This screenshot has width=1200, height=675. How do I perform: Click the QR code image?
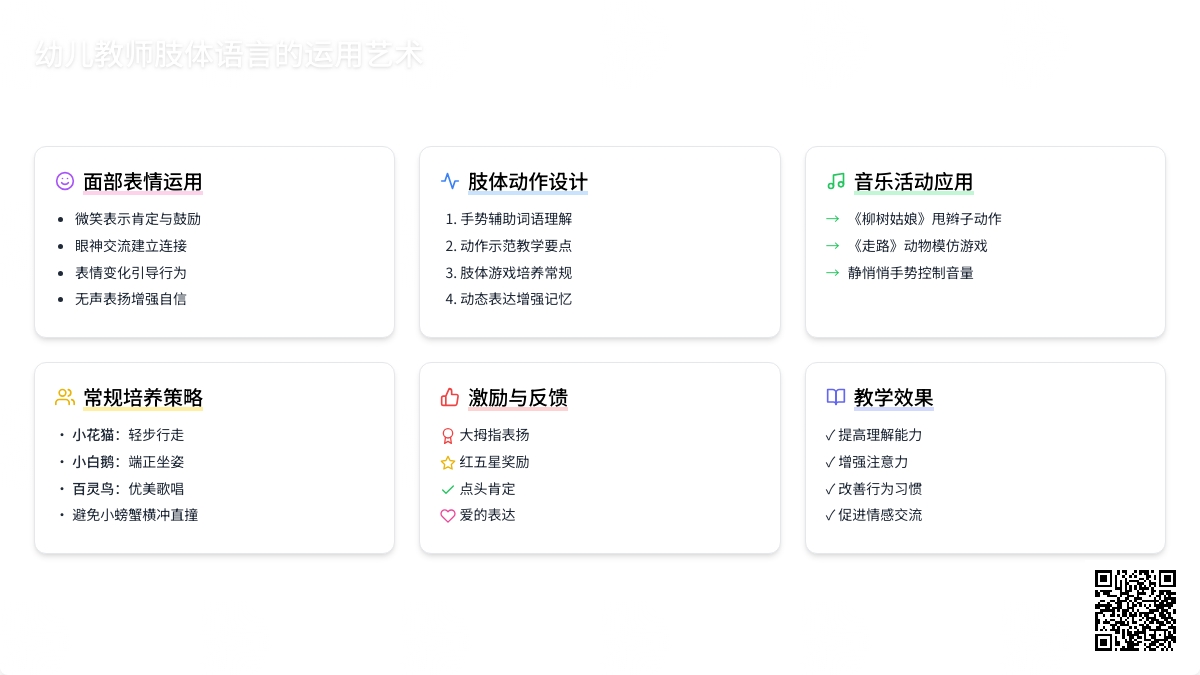1135,610
